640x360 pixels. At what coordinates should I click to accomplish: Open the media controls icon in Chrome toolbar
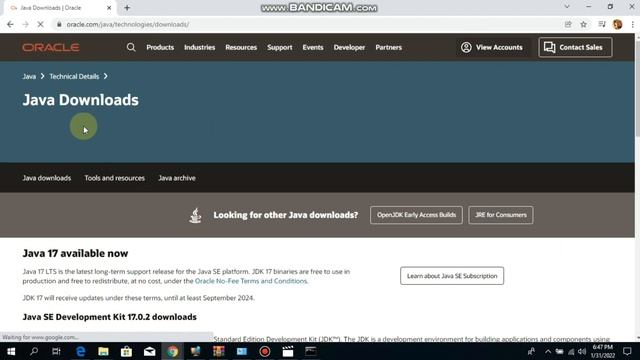coord(602,24)
